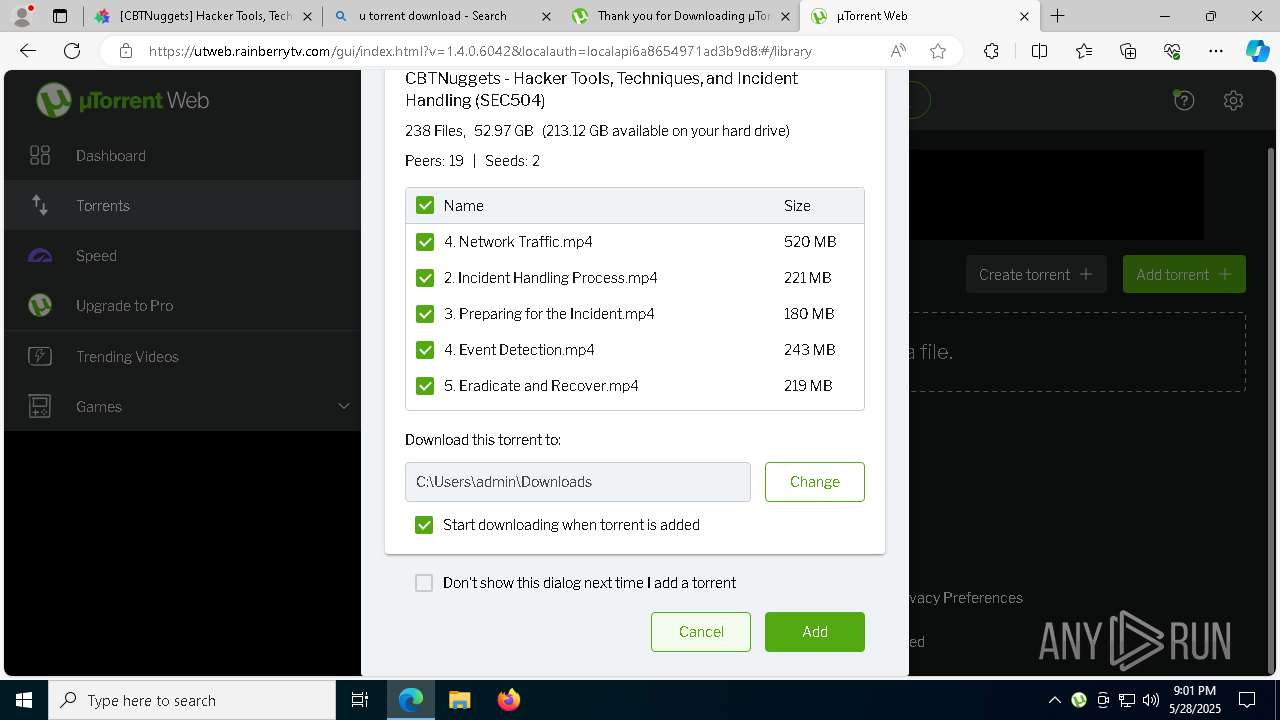Toggle split screen view
Screen dimensions: 1280x720
(1039, 51)
